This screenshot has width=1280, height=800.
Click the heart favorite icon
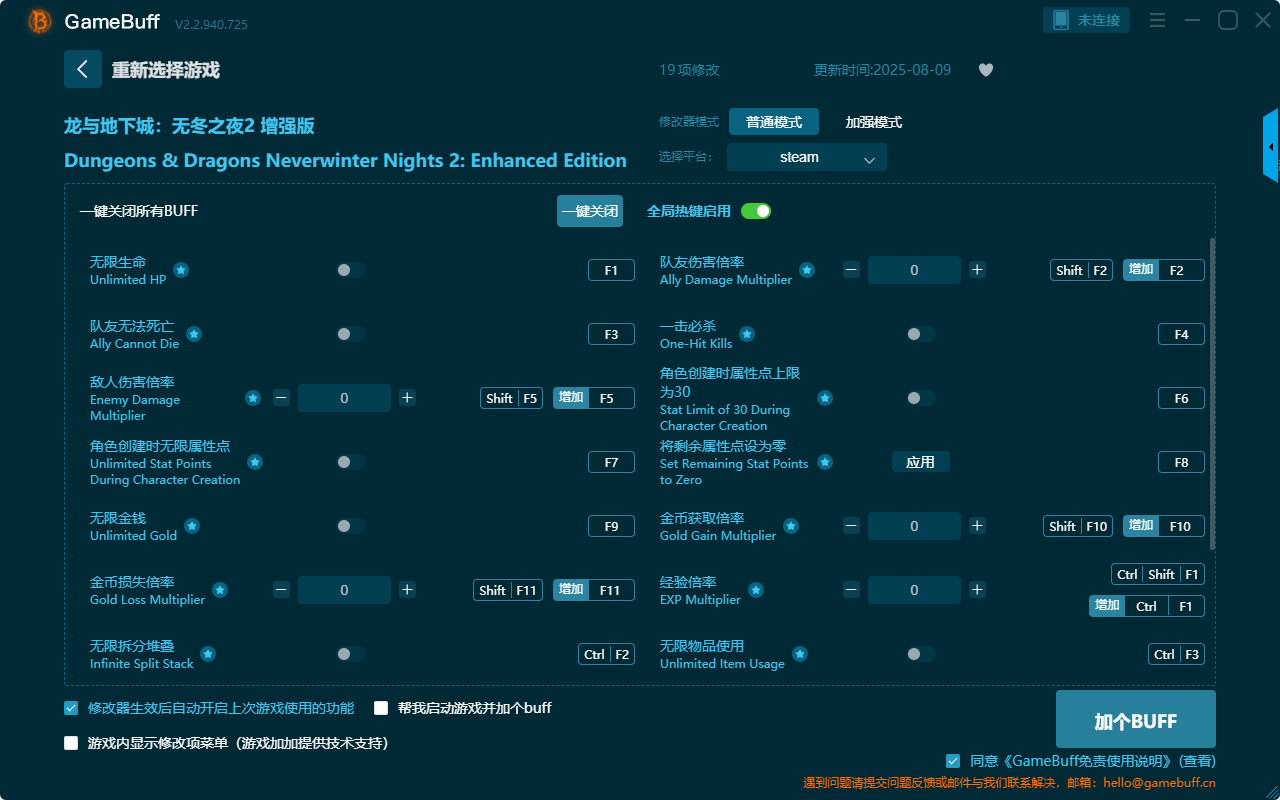tap(986, 70)
